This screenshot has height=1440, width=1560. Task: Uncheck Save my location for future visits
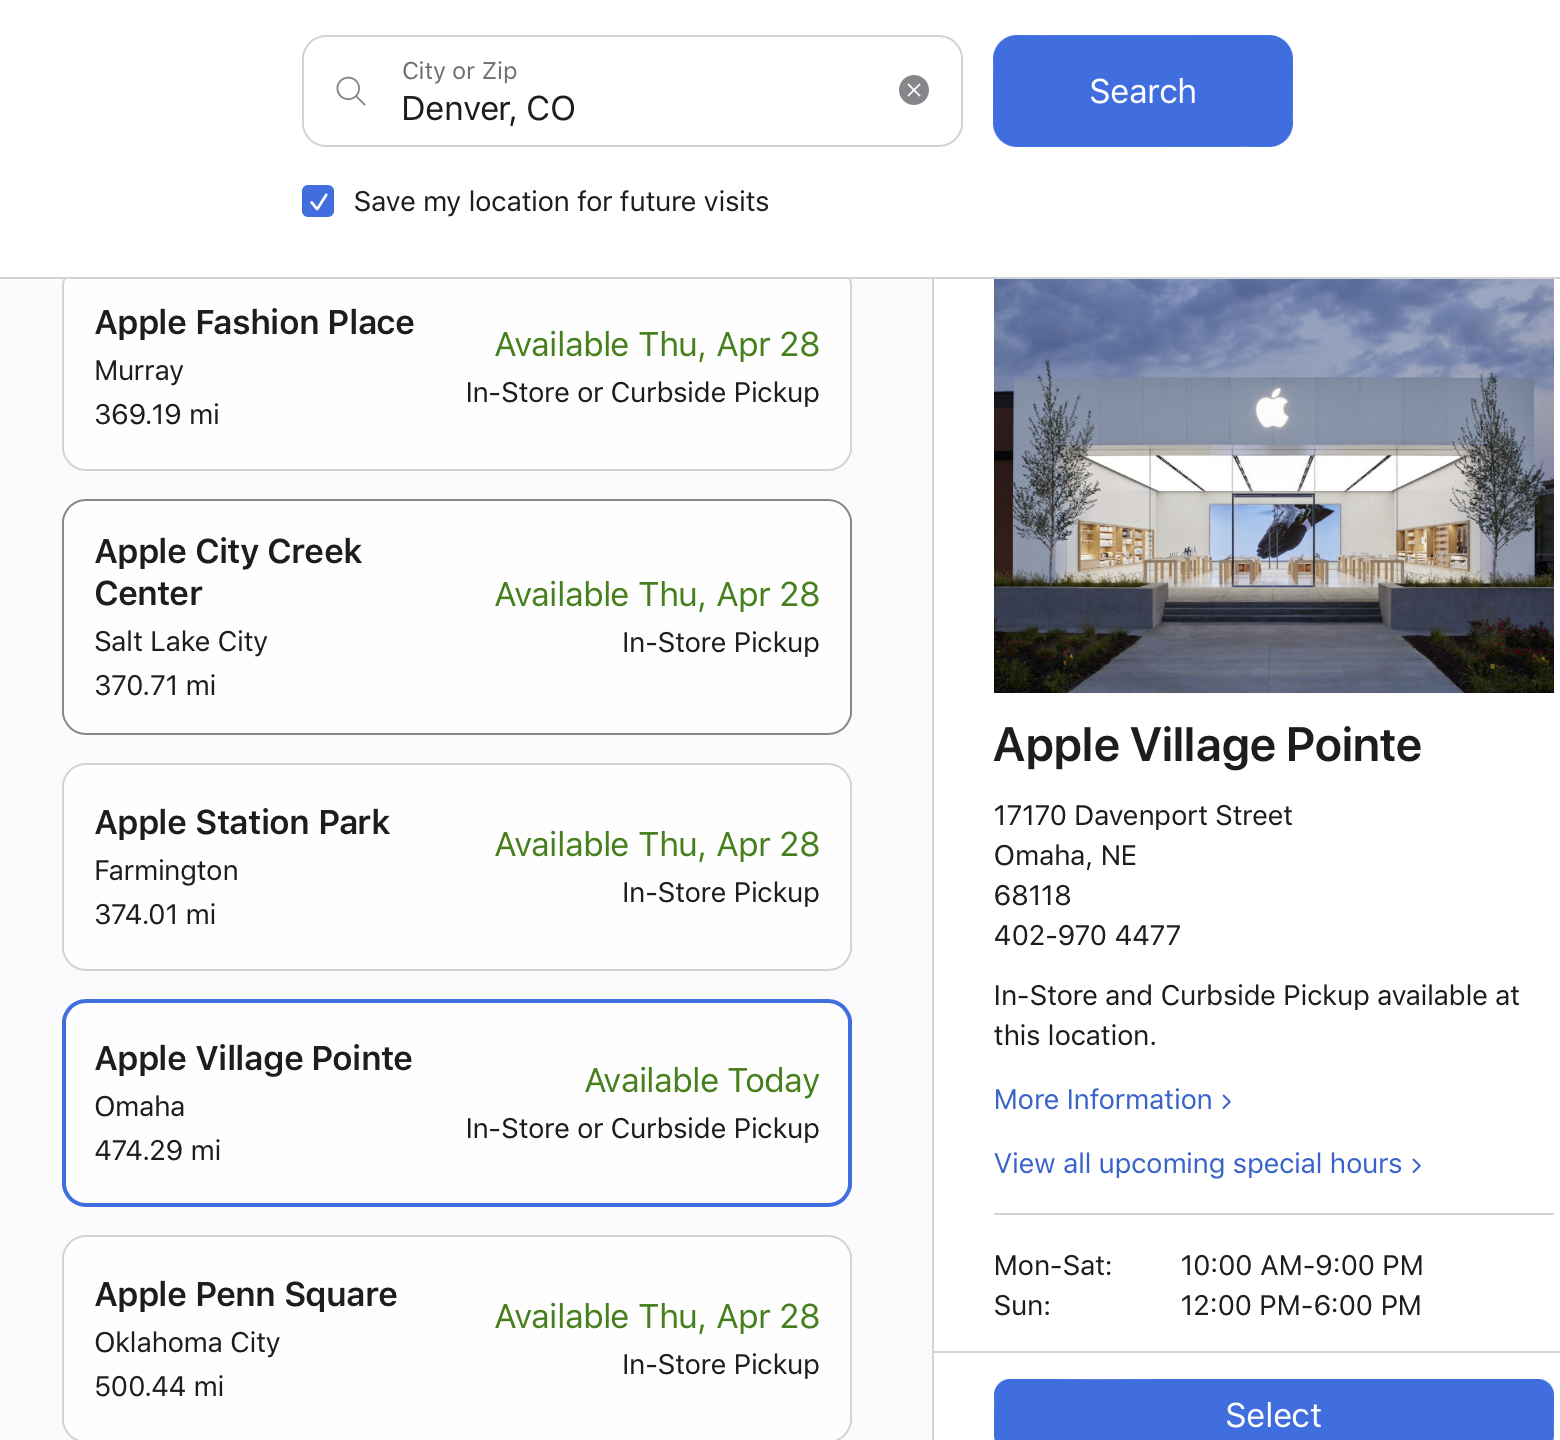tap(318, 201)
